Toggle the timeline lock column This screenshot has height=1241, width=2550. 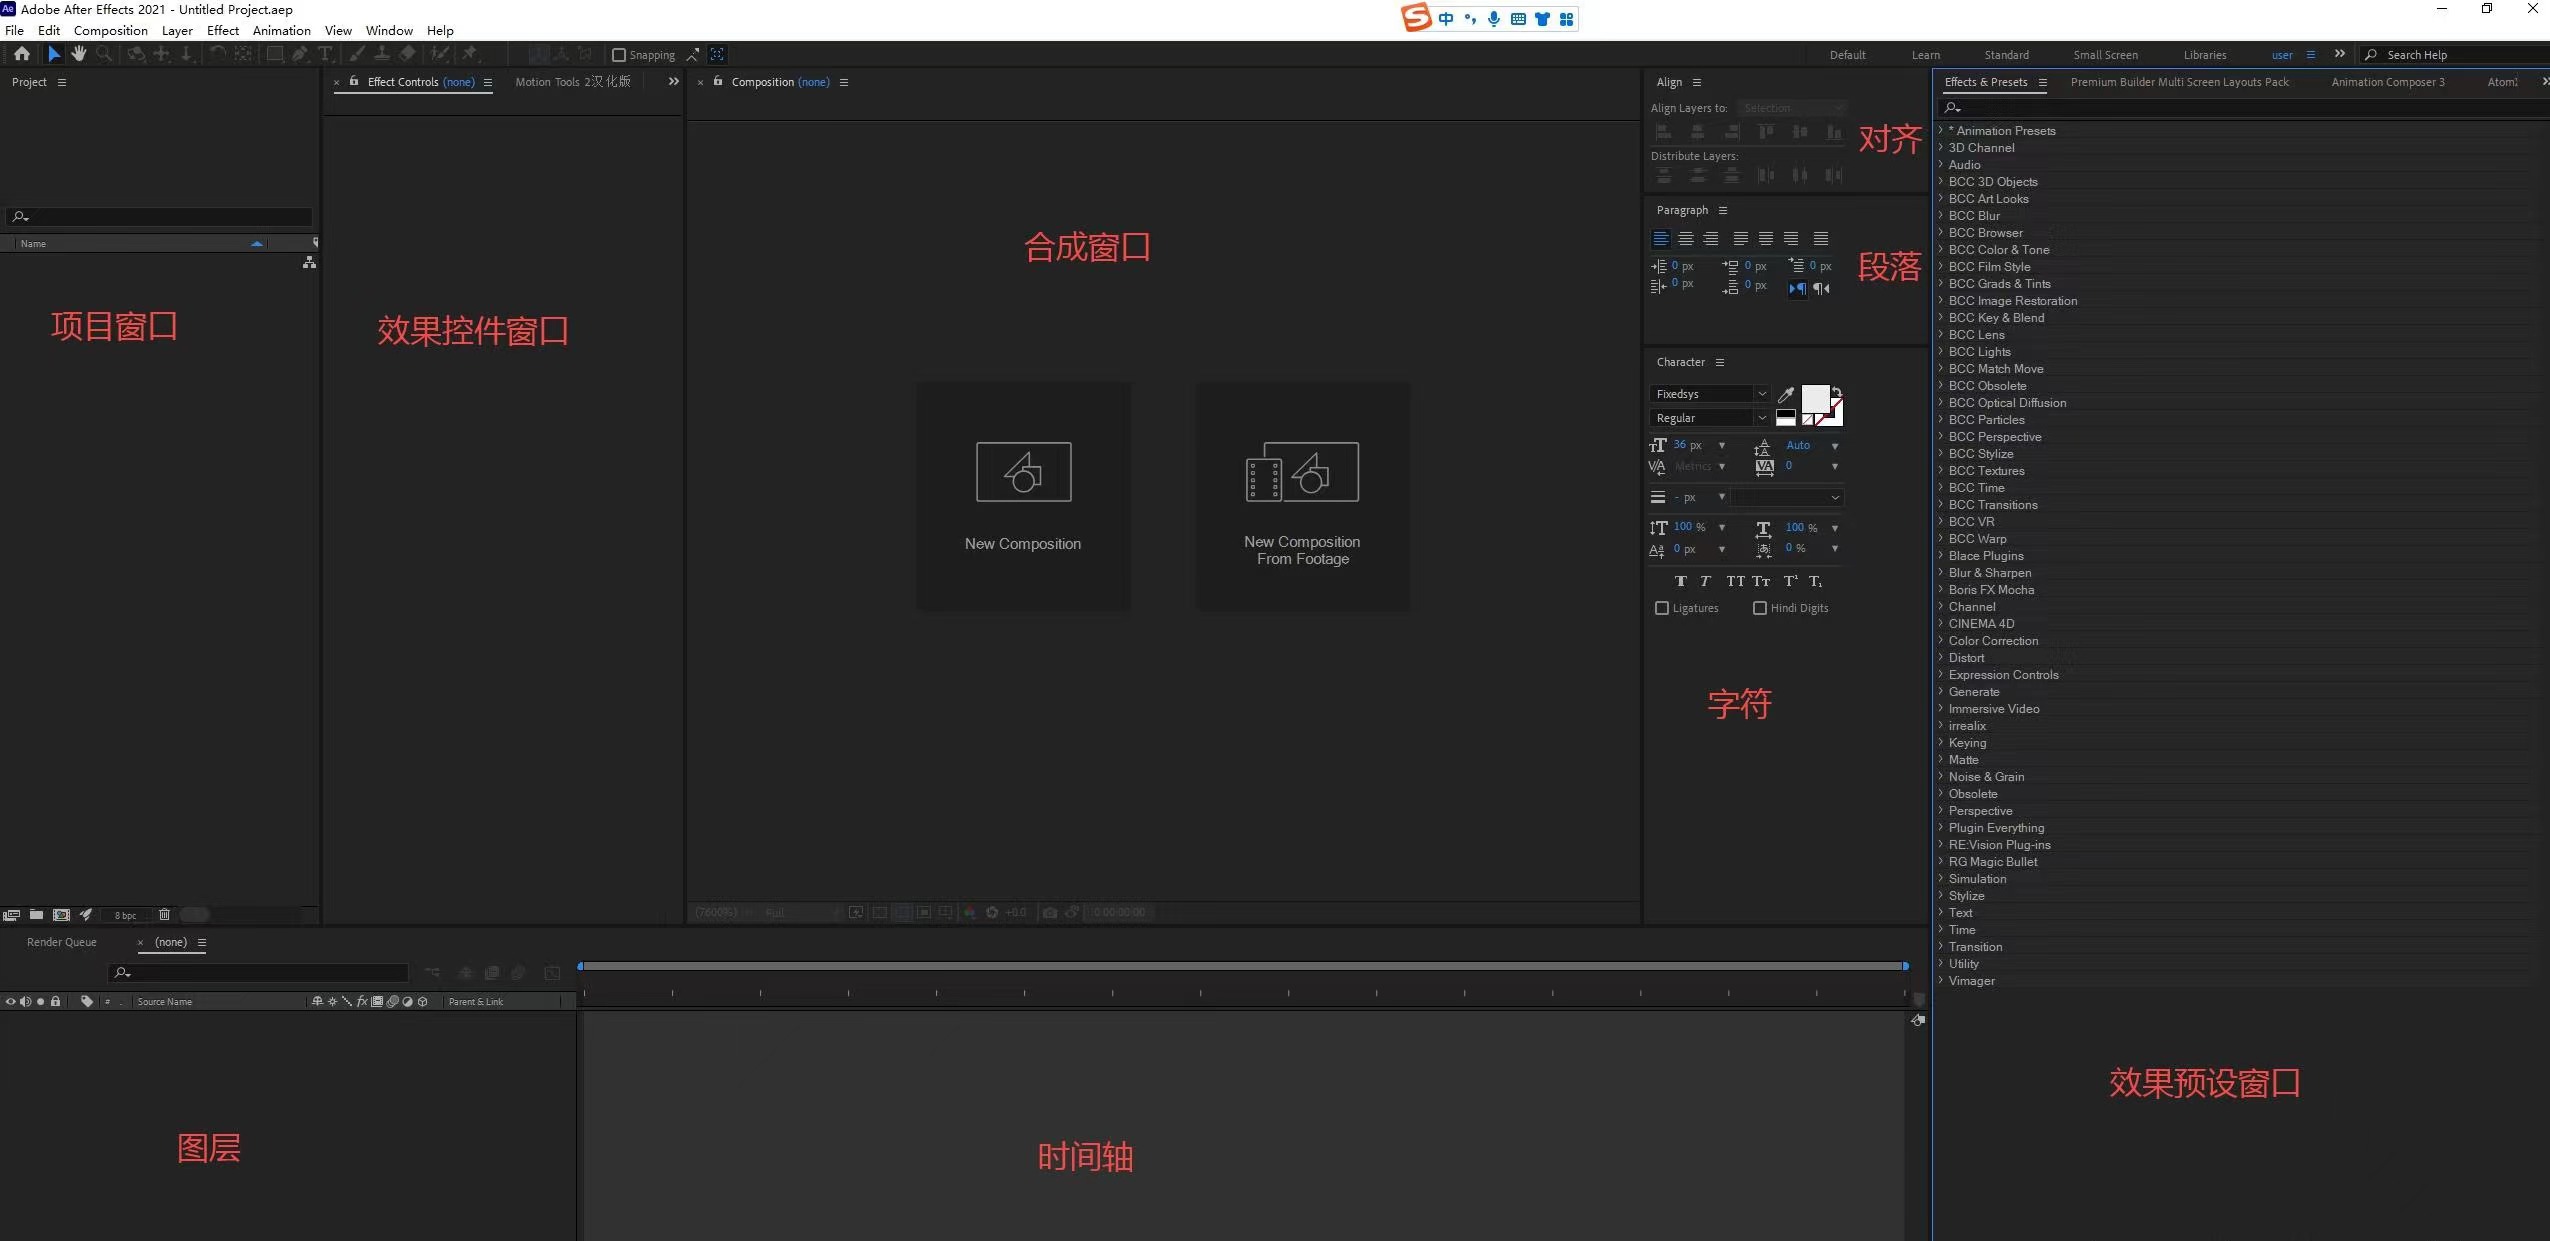(56, 1001)
